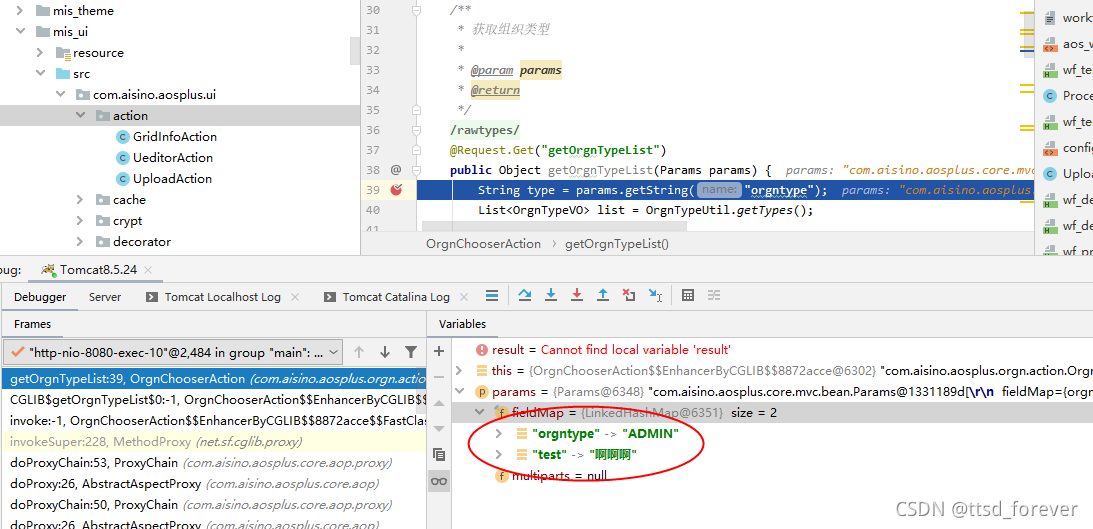Switch to the Debugger tab
This screenshot has height=529, width=1093.
pos(40,297)
